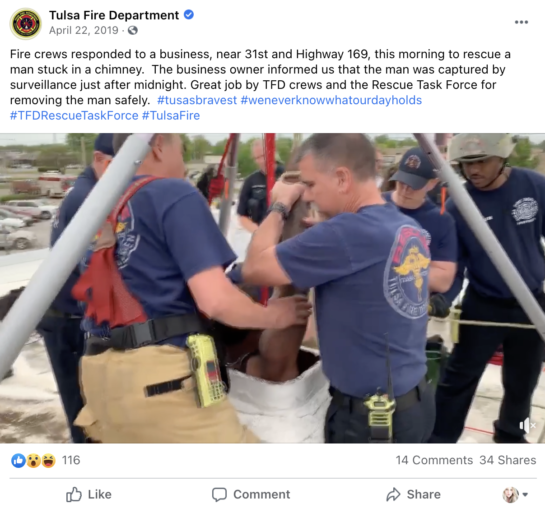Open the three-dot post options menu

521,22
